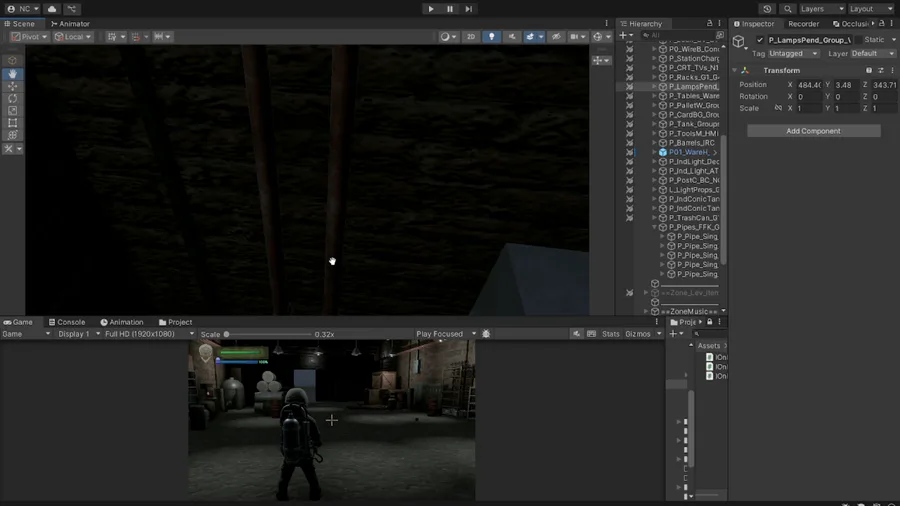
Task: Click the Add Component button
Action: 813,131
